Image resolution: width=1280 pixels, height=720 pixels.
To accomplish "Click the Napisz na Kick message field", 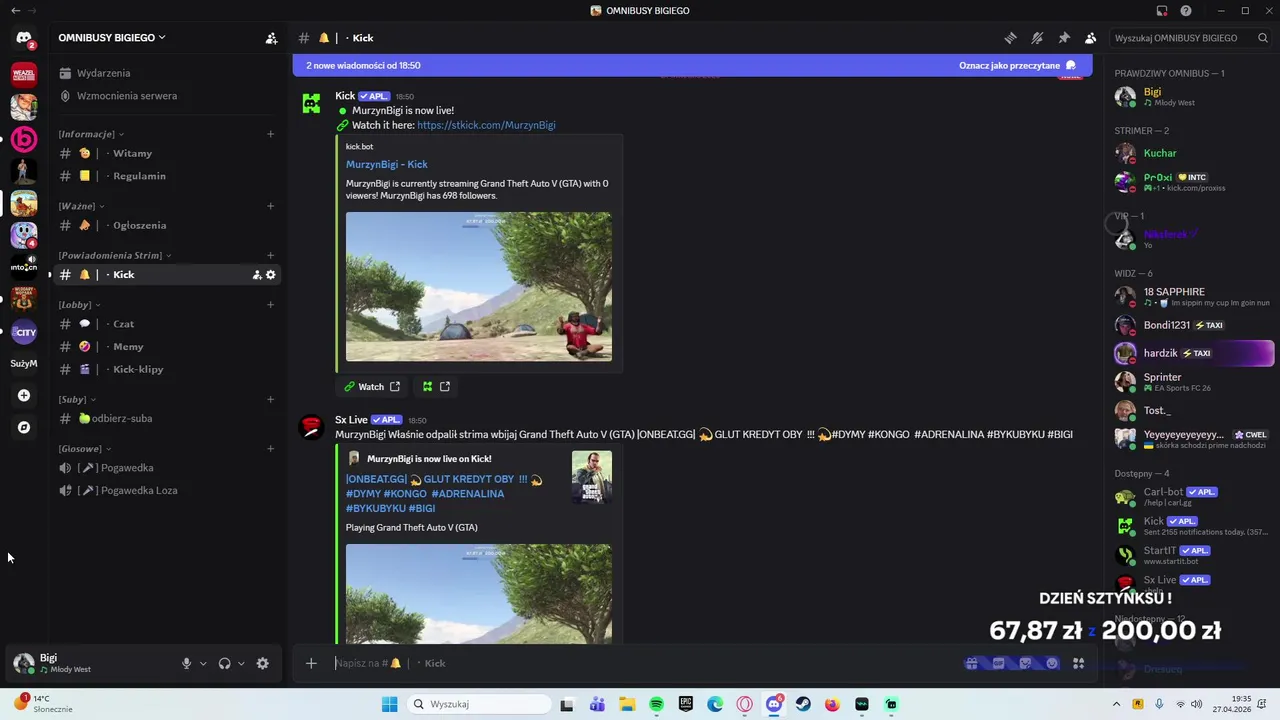I will click(640, 663).
